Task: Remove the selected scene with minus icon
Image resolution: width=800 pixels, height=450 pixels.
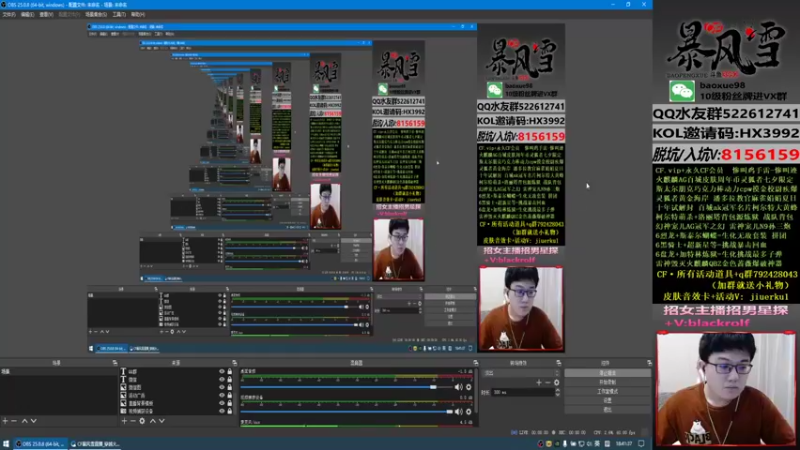Action: tap(14, 421)
